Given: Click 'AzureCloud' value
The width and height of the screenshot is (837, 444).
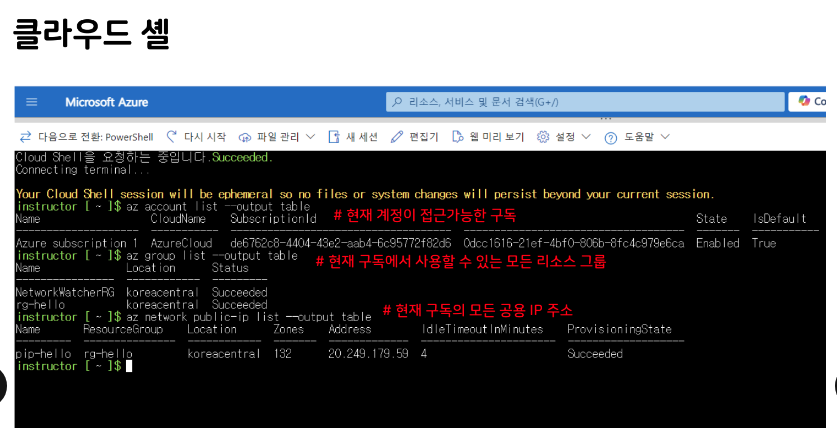Looking at the screenshot, I should [181, 243].
